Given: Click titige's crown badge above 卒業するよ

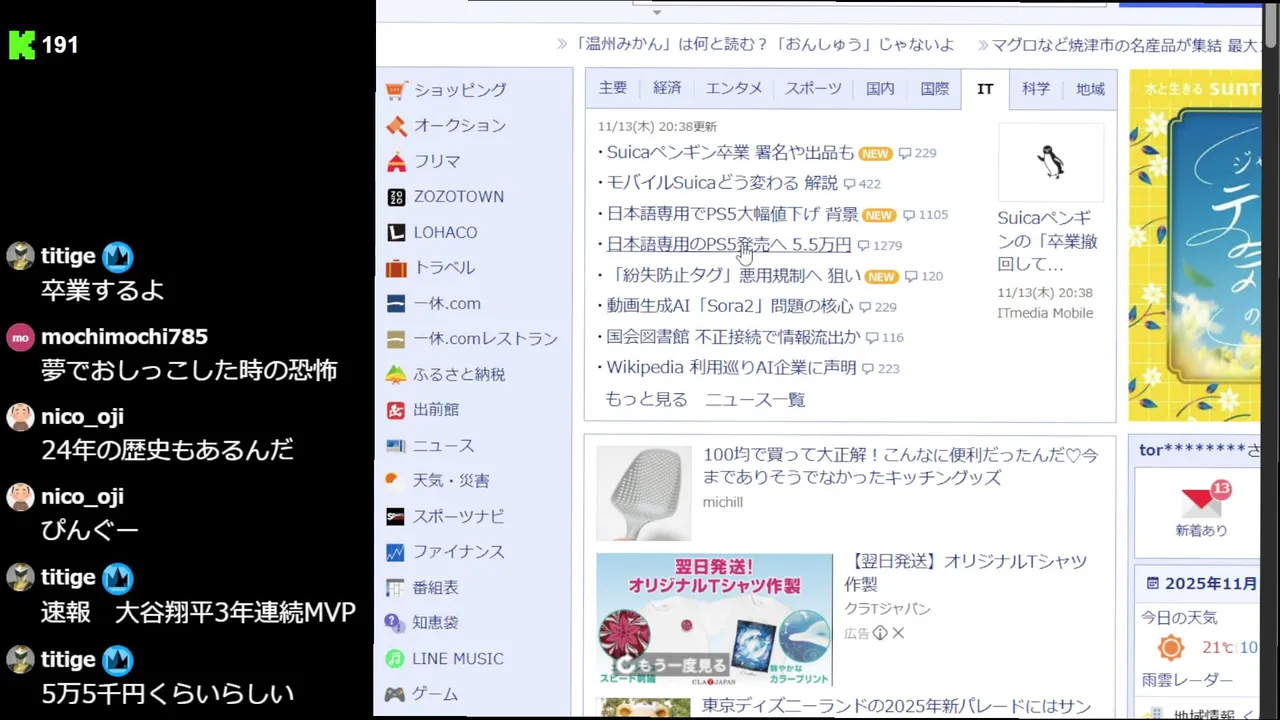Looking at the screenshot, I should pos(118,257).
